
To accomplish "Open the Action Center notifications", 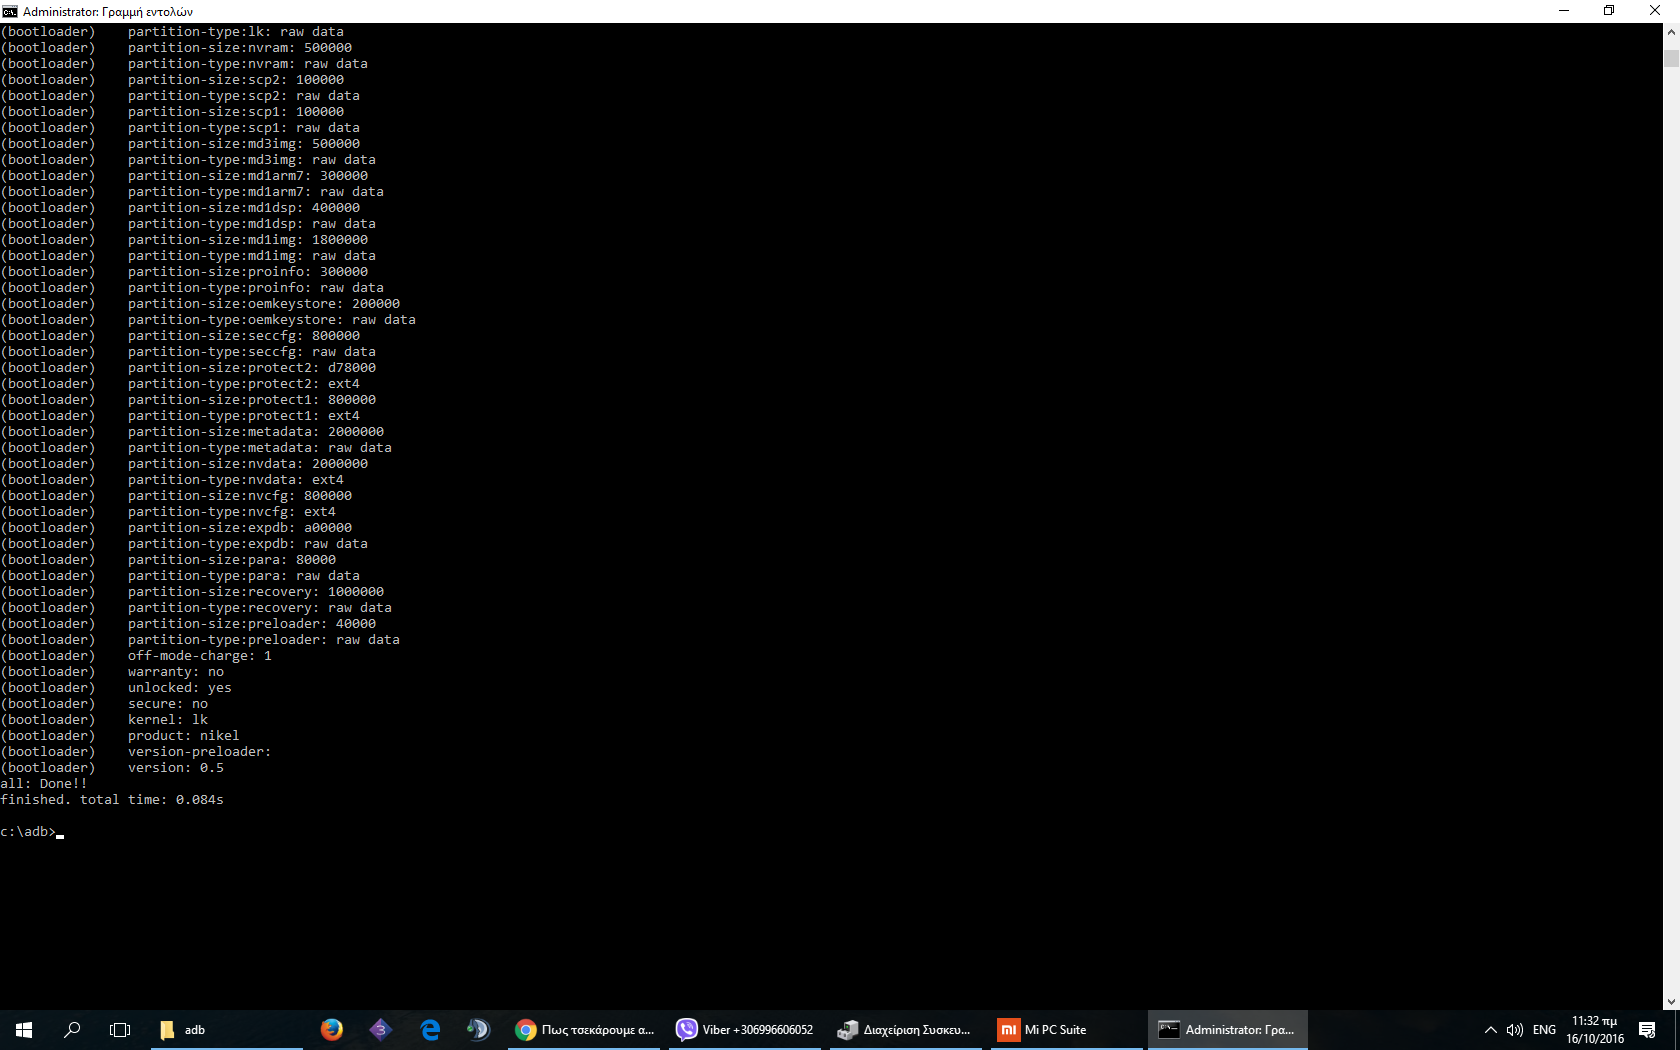I will point(1647,1029).
